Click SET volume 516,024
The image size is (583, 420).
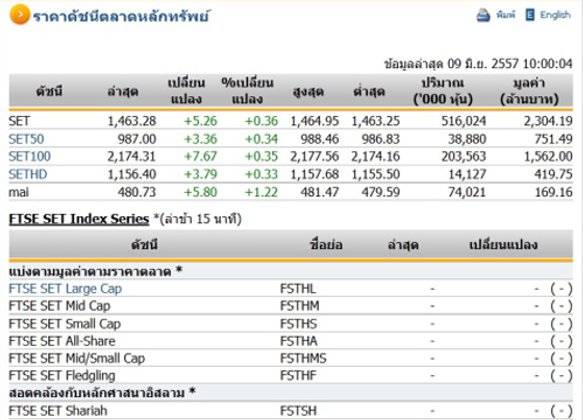click(x=464, y=121)
